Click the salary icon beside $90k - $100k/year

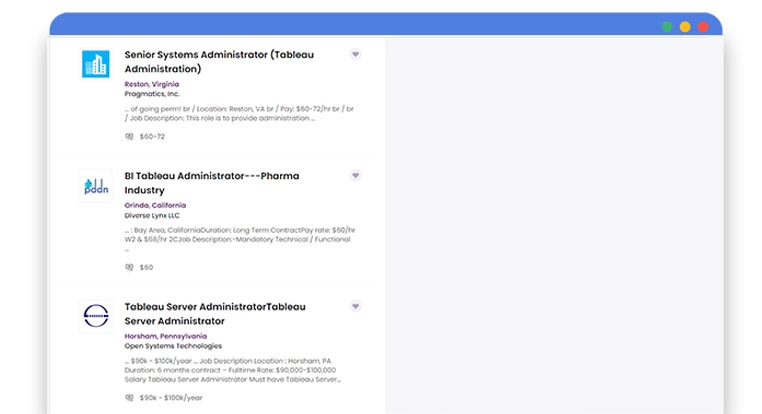pyautogui.click(x=129, y=398)
